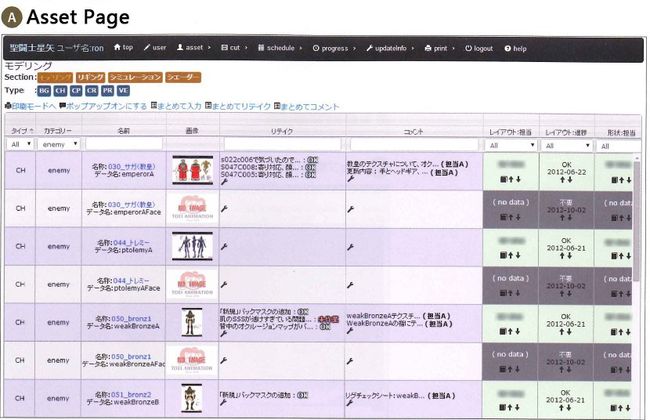Open the 030_サガ(教皇) emperorAFace name link
This screenshot has height=420, width=650.
(x=131, y=204)
